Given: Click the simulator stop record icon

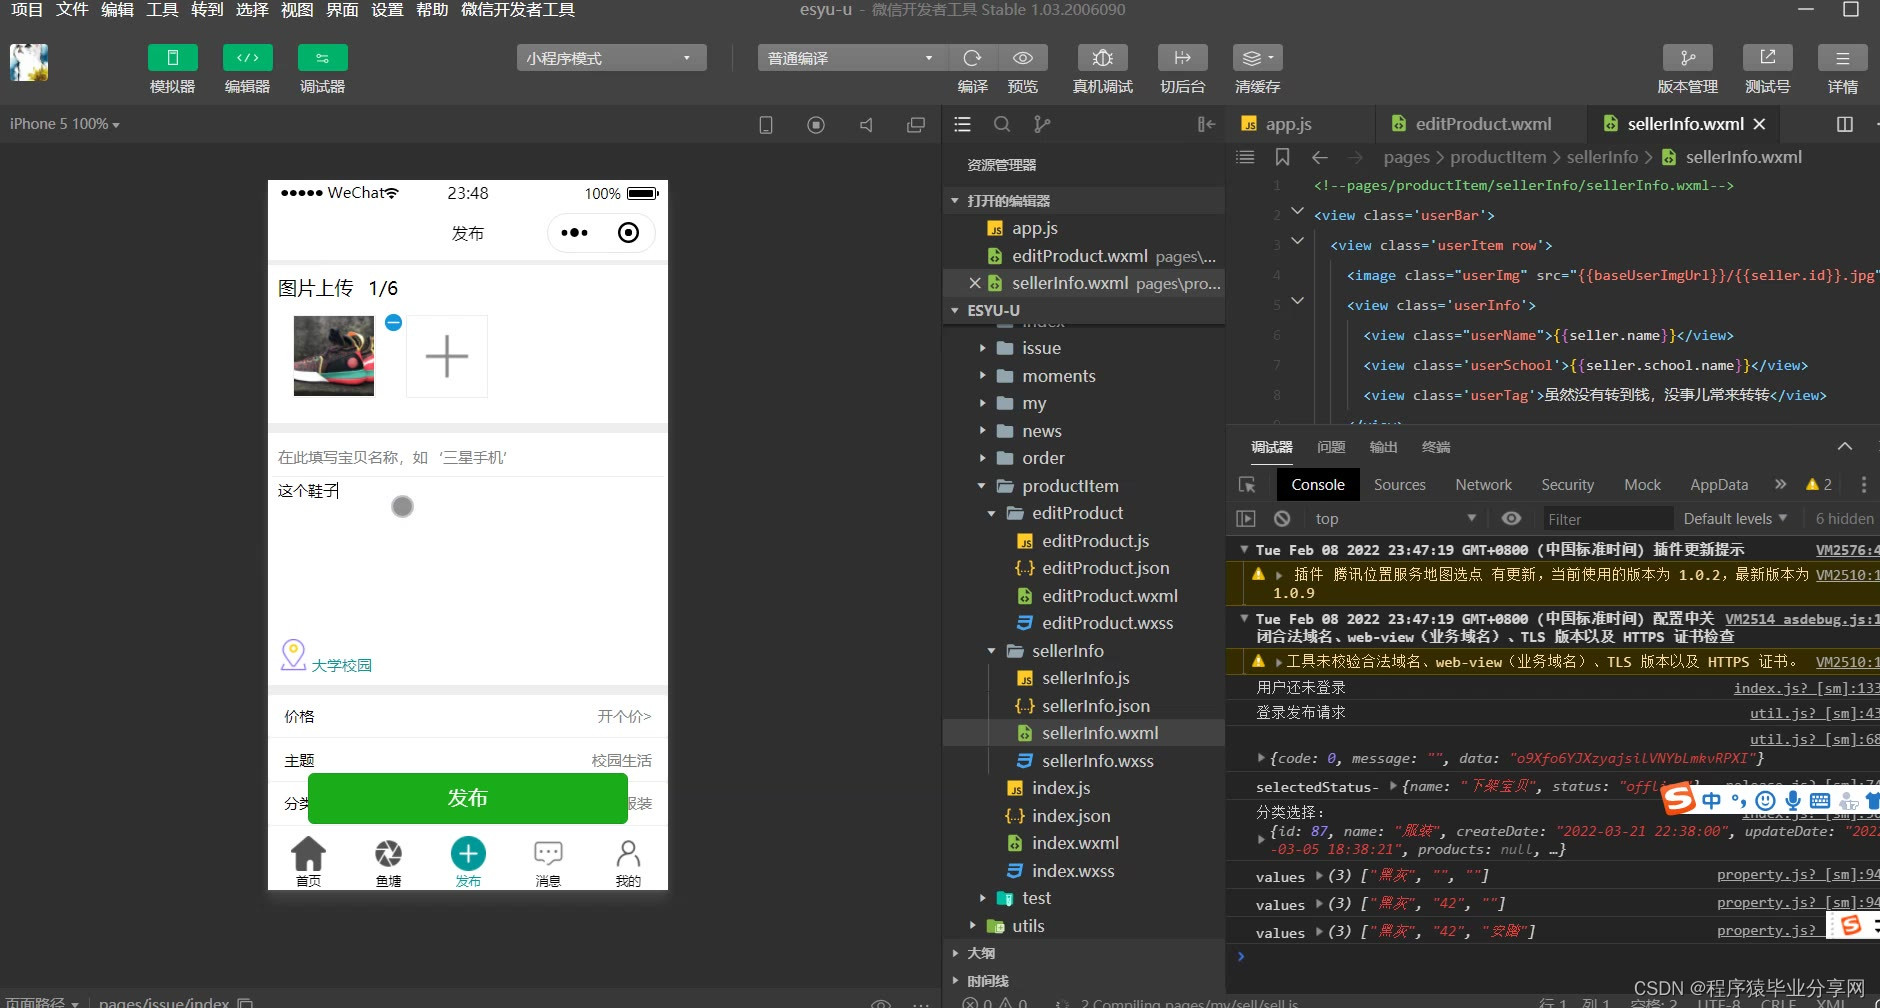Looking at the screenshot, I should [816, 125].
